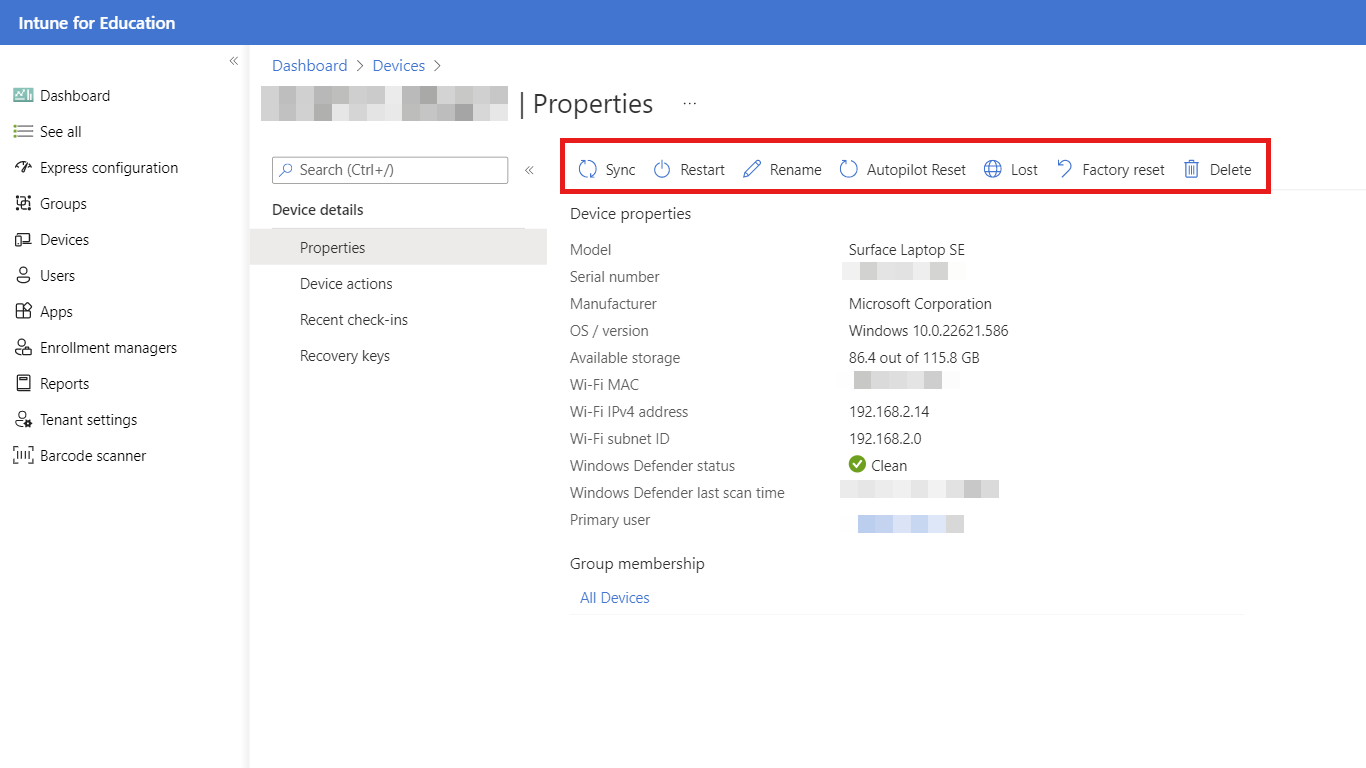Delete the device using the trash icon

coord(1192,169)
